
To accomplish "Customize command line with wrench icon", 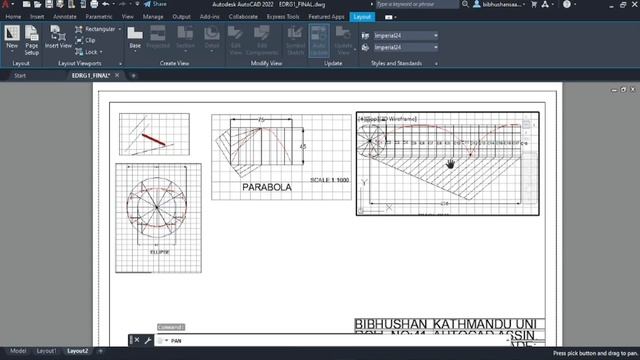I will point(148,340).
